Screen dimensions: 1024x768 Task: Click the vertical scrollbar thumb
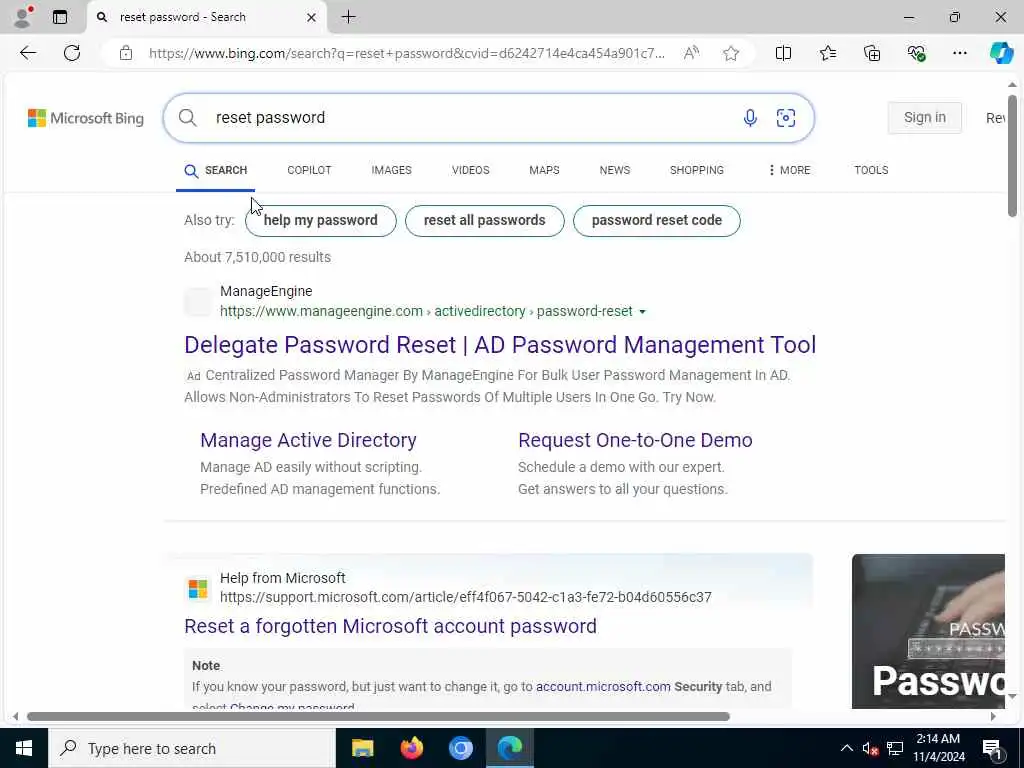[x=1012, y=155]
